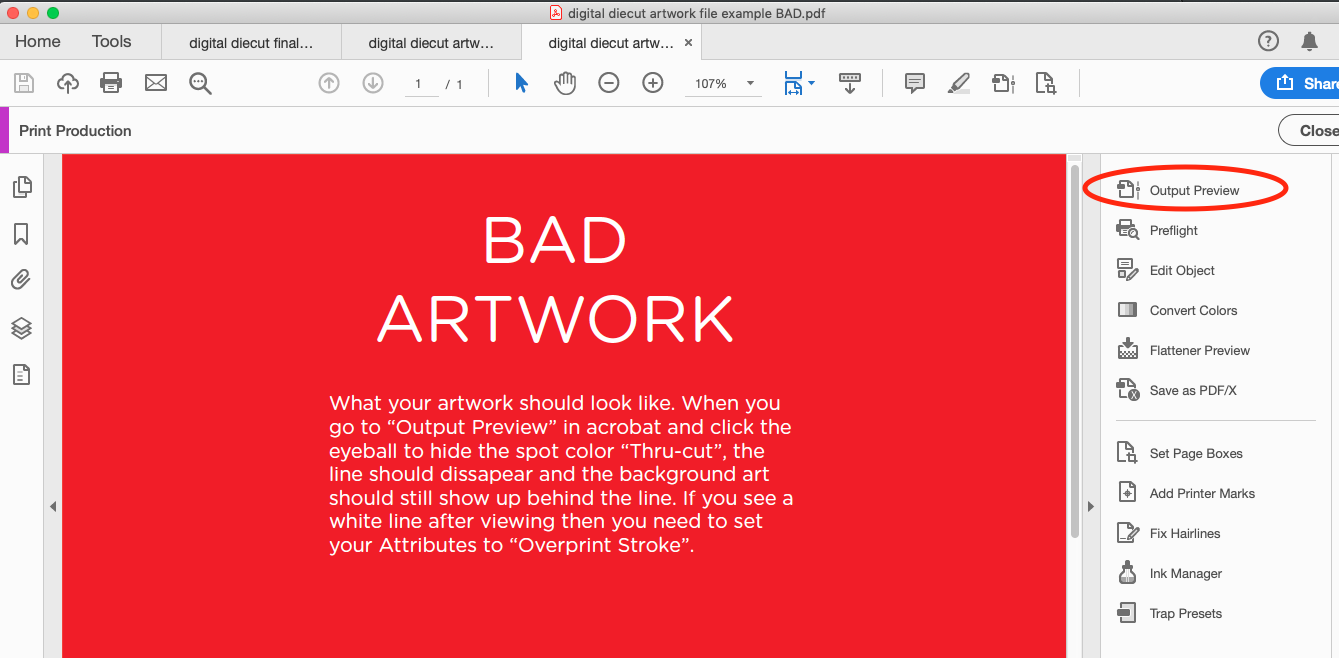
Task: Collapse the left navigation pane arrow
Action: [53, 507]
